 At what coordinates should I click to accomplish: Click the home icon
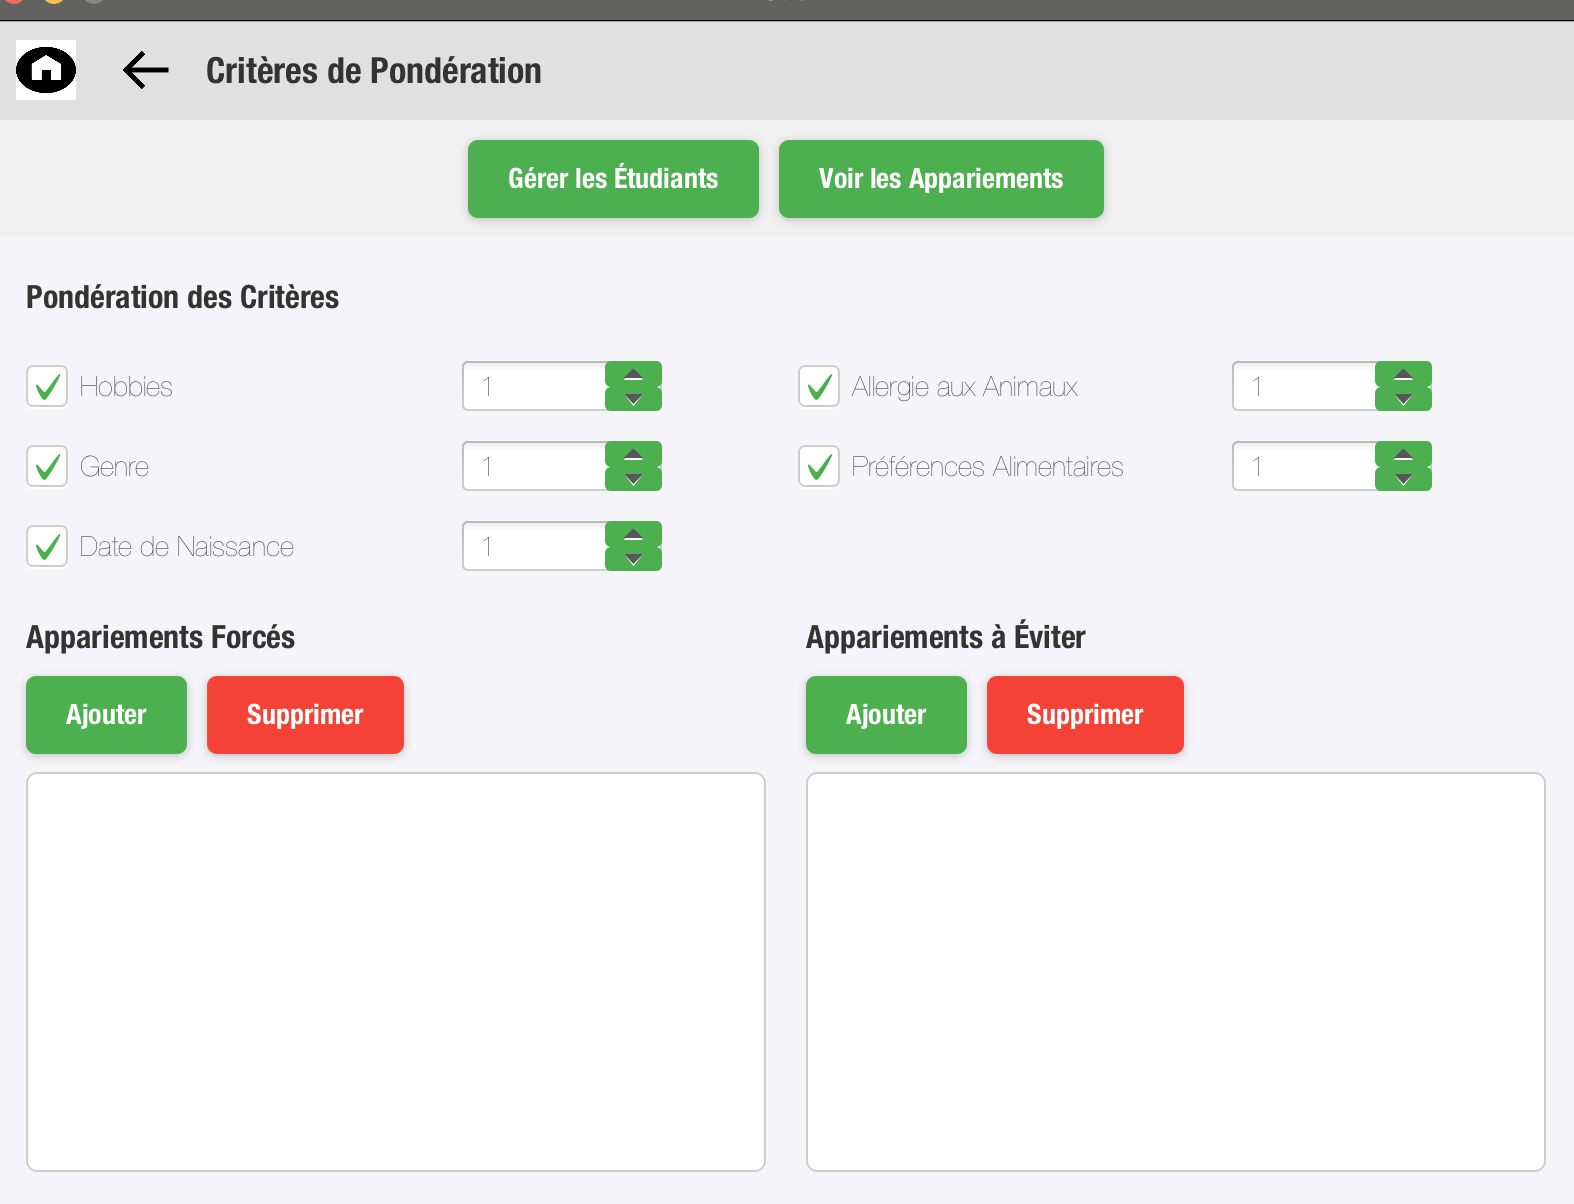click(x=46, y=70)
